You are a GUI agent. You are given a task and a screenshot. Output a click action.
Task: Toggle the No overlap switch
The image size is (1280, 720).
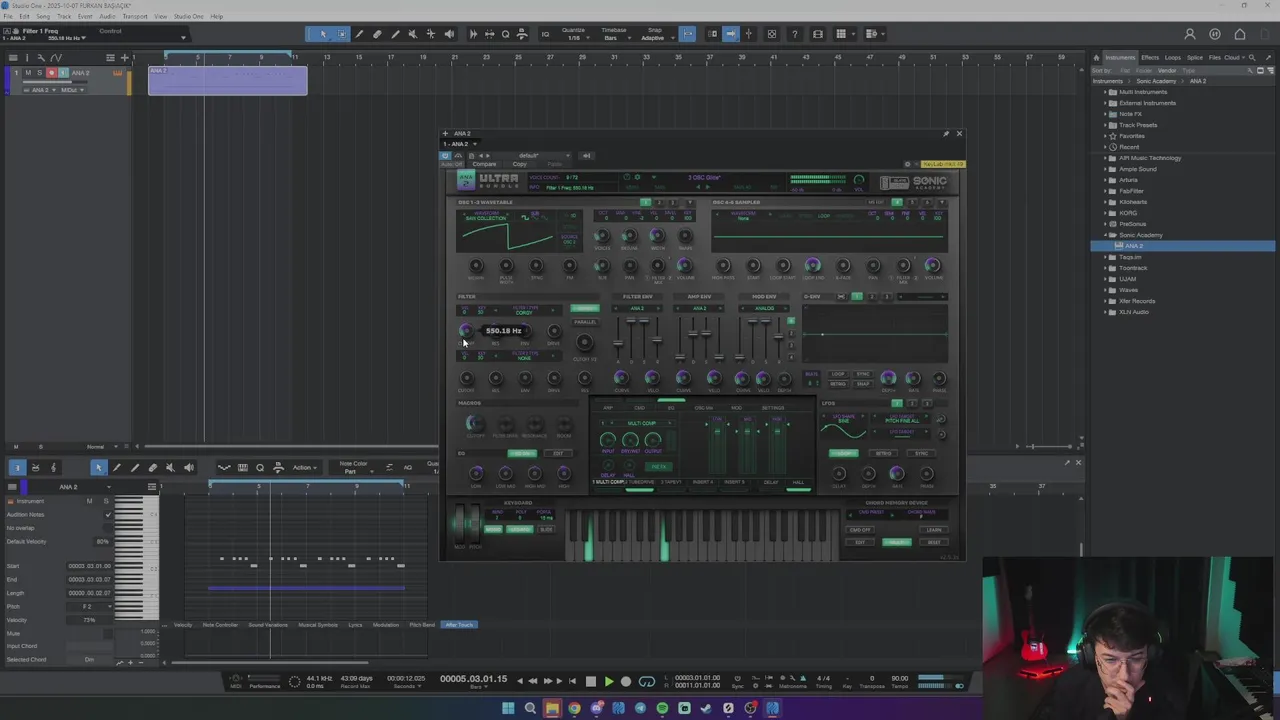(109, 528)
